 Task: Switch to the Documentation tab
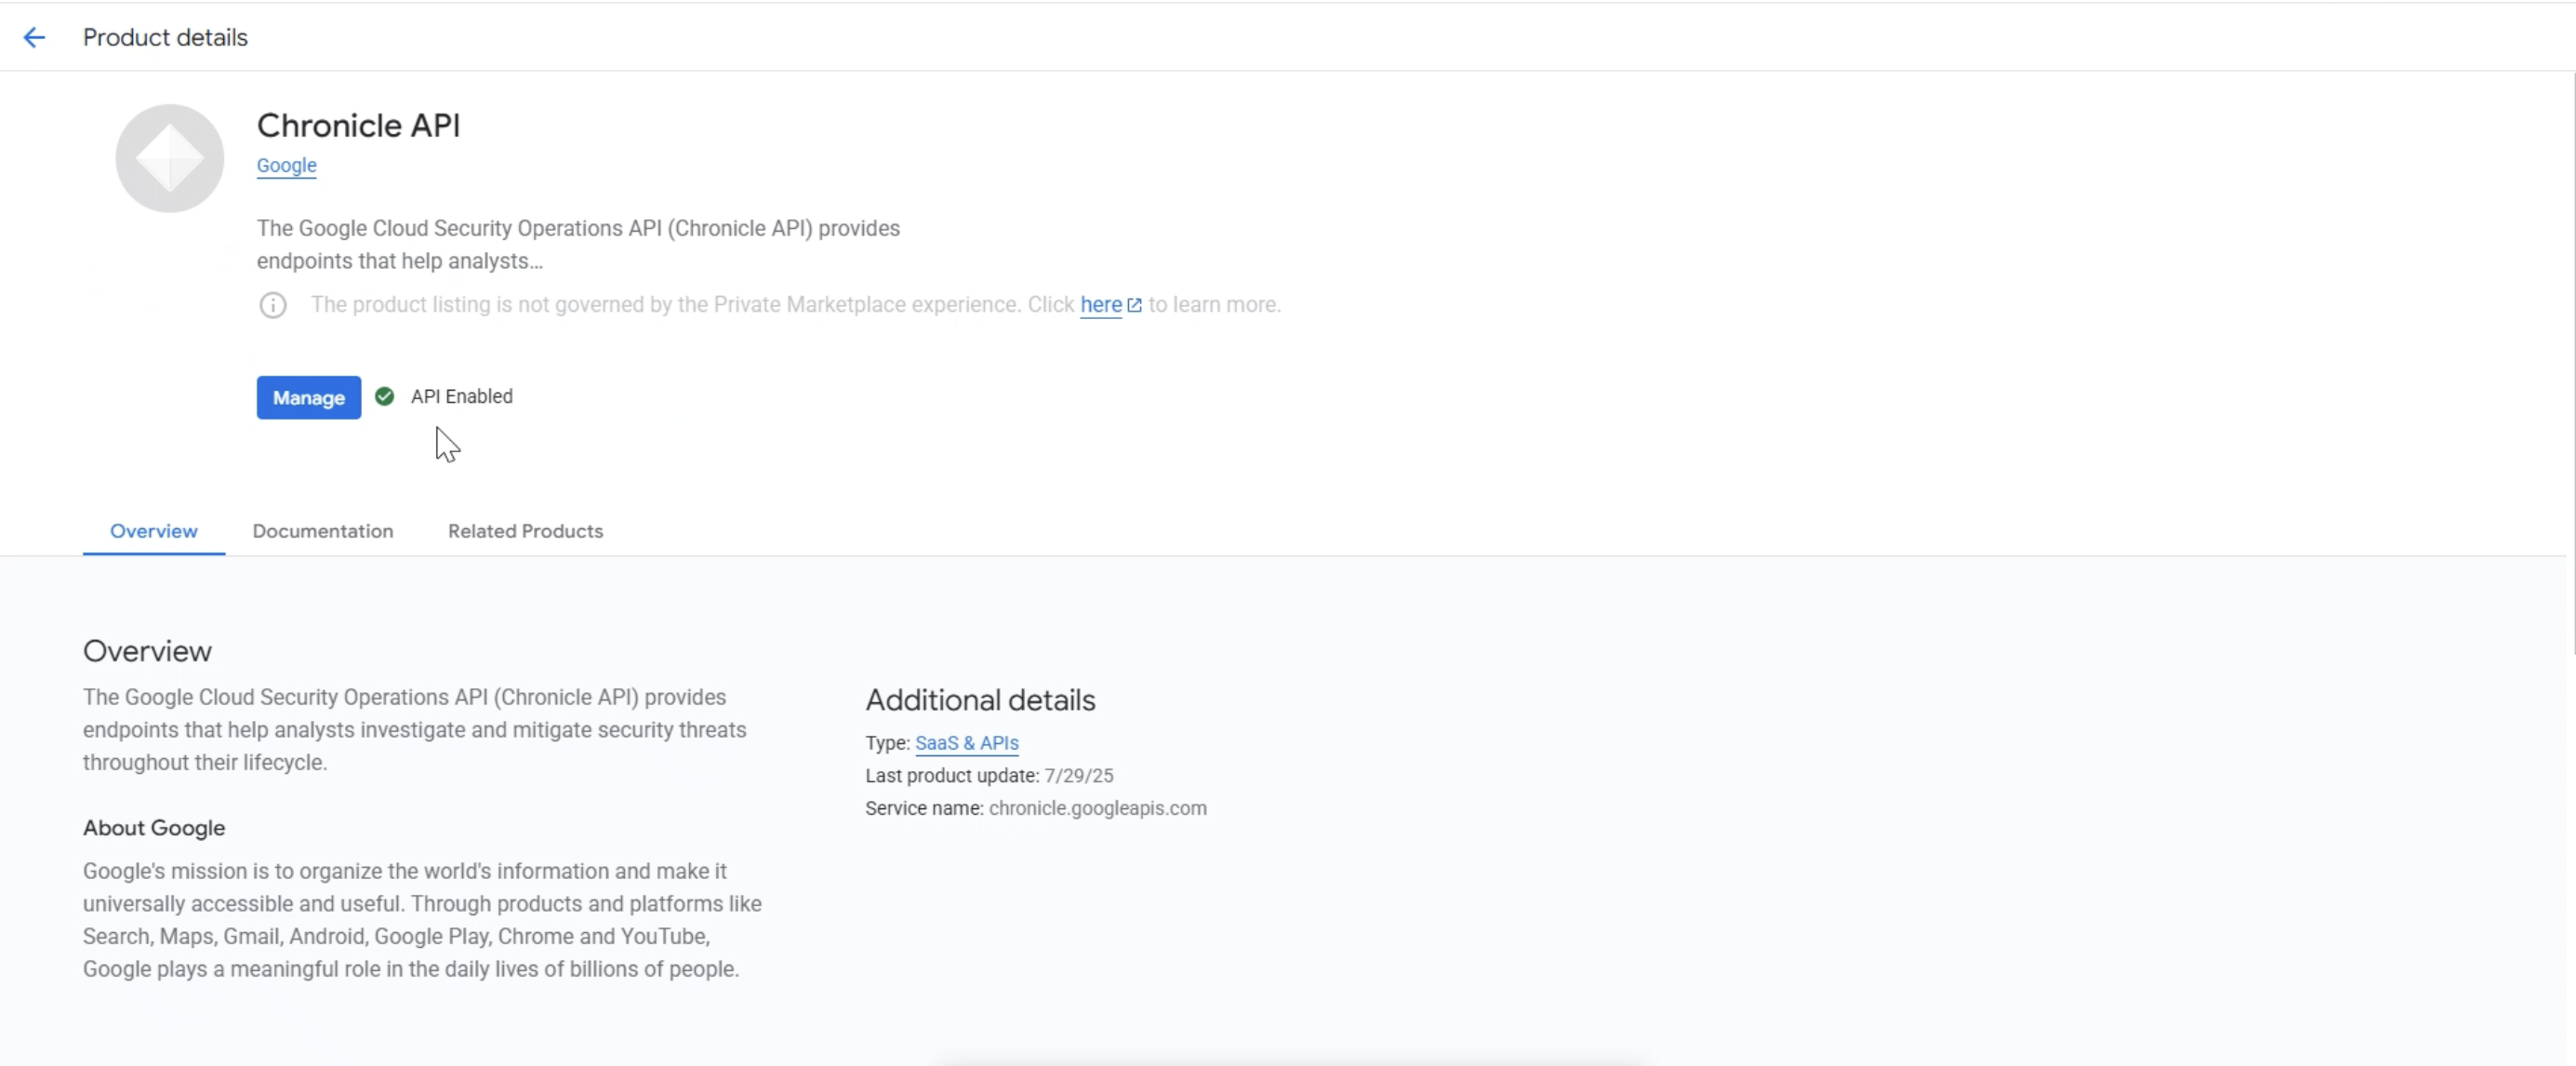[x=322, y=531]
